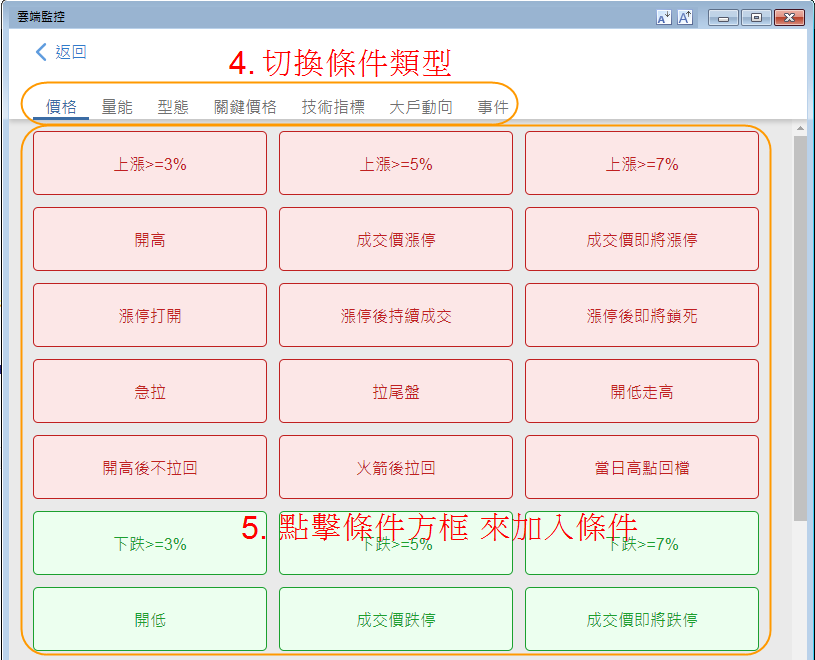Add the 成交價即將跌停 condition
The image size is (815, 660).
(x=642, y=620)
